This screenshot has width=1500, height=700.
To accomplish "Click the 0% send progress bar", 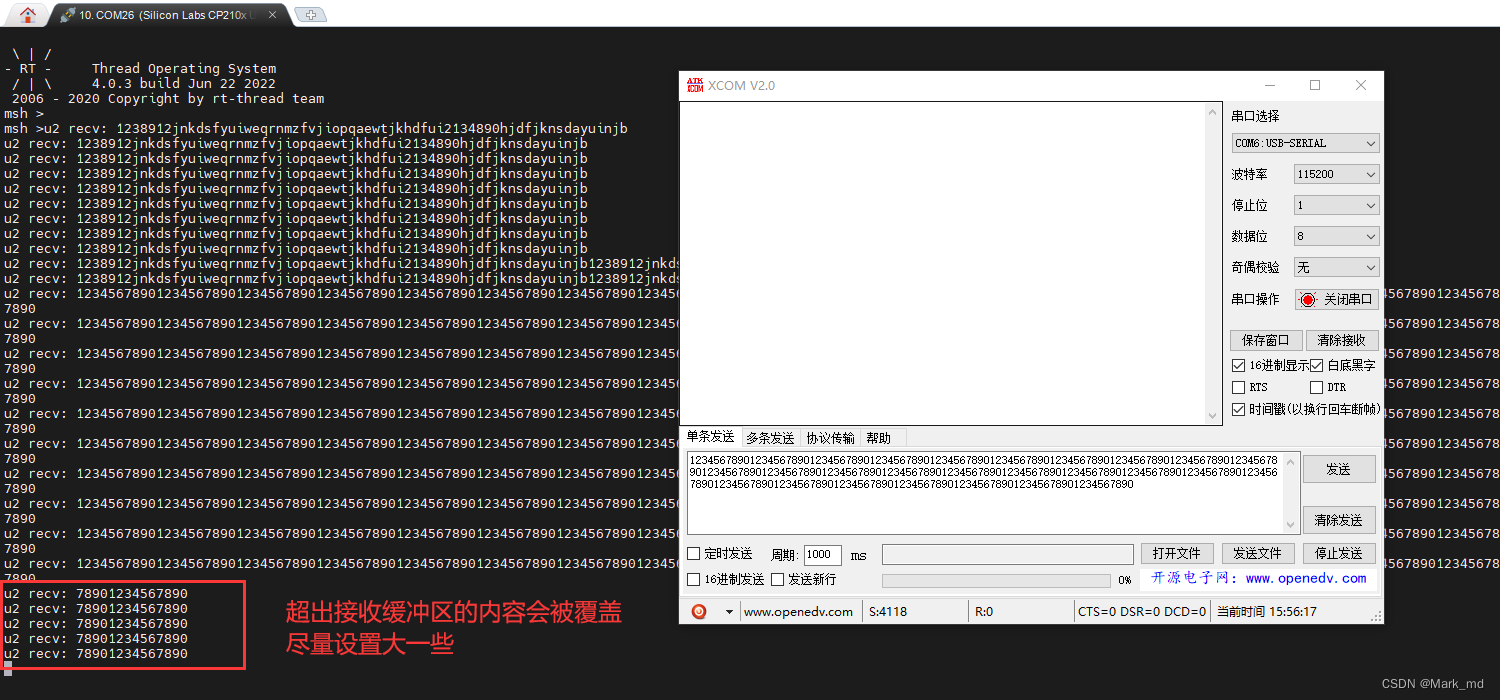I will click(x=995, y=580).
